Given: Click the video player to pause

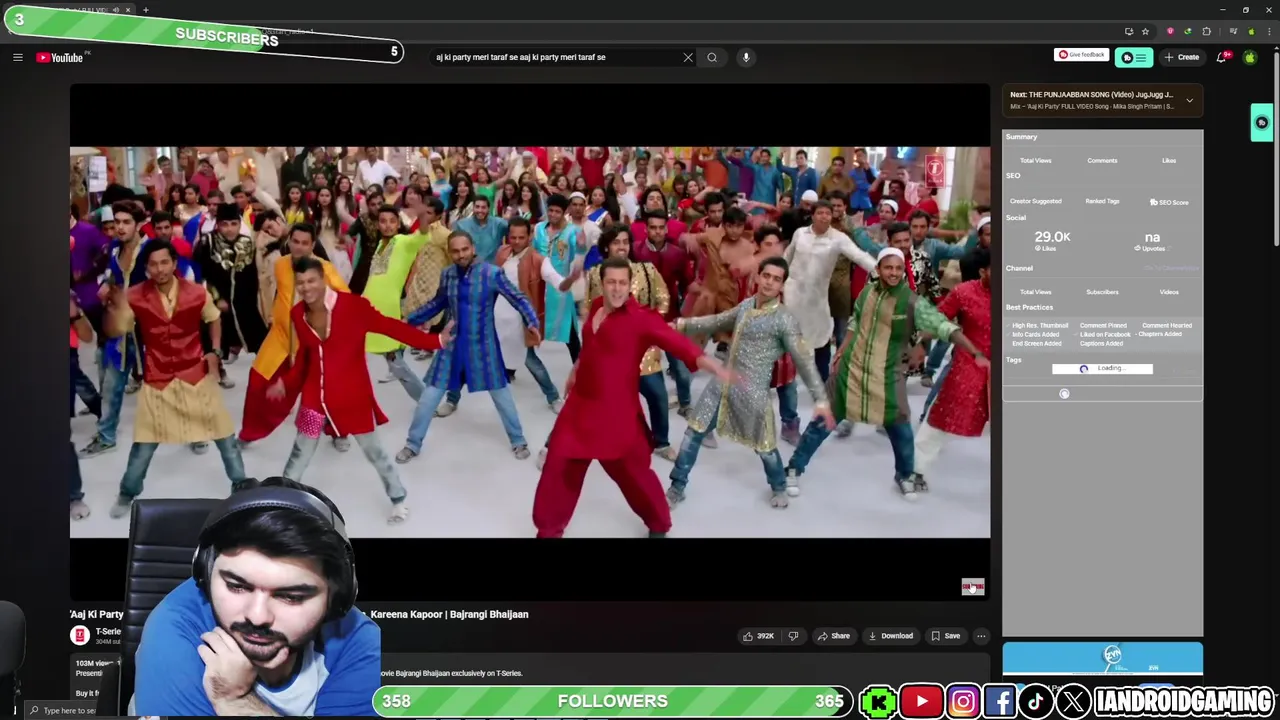Looking at the screenshot, I should [x=530, y=342].
